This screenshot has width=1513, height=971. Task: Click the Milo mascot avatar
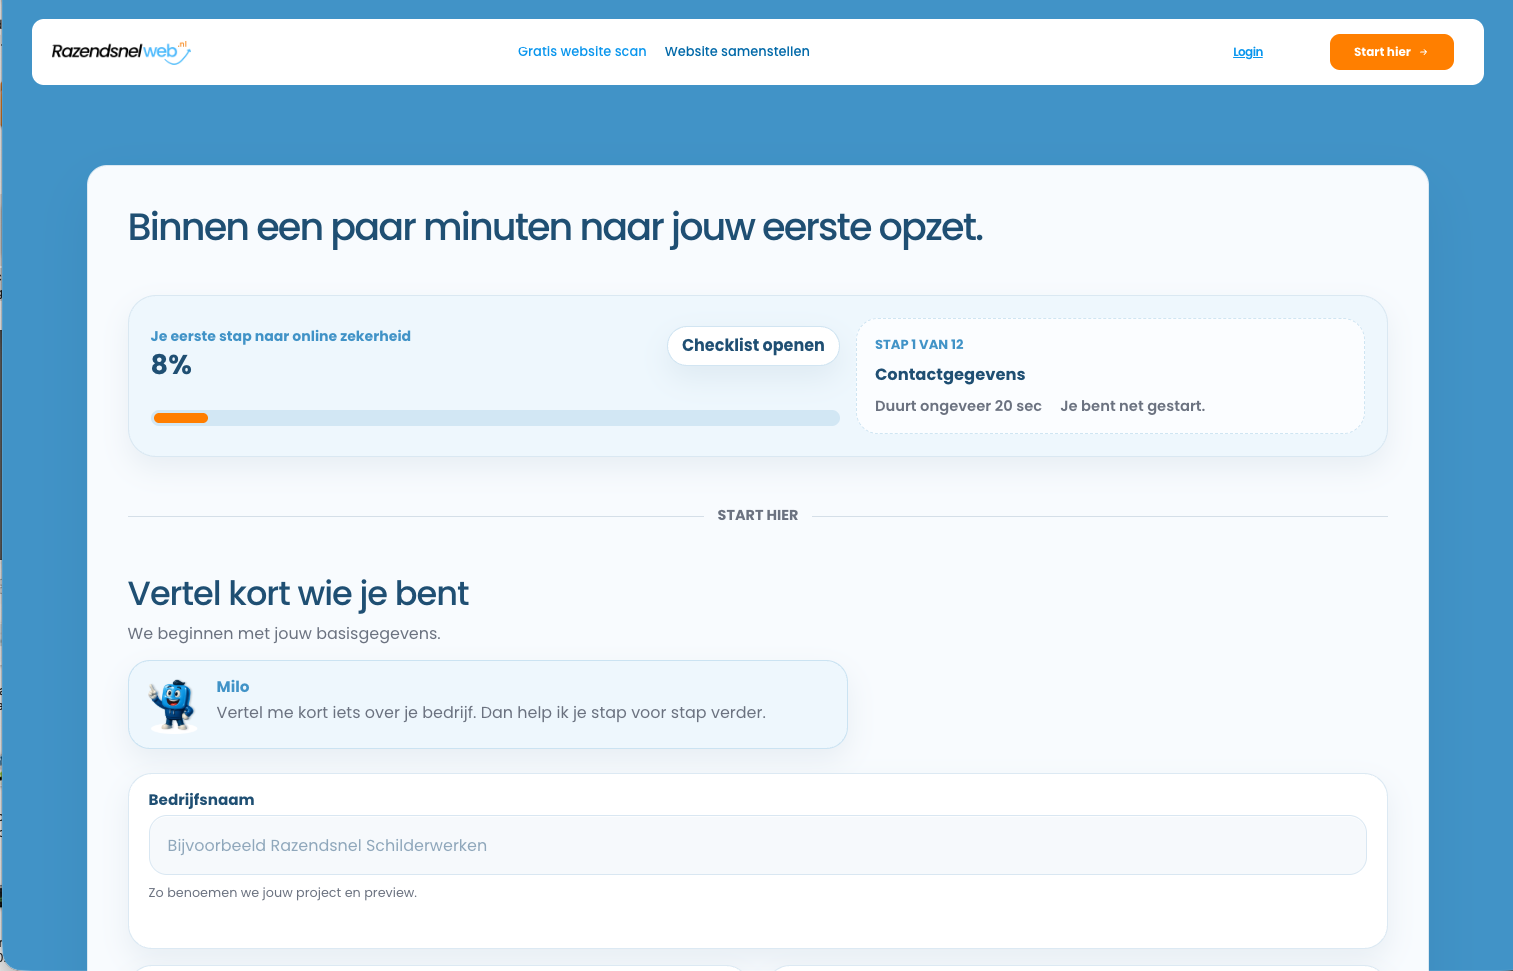click(173, 705)
